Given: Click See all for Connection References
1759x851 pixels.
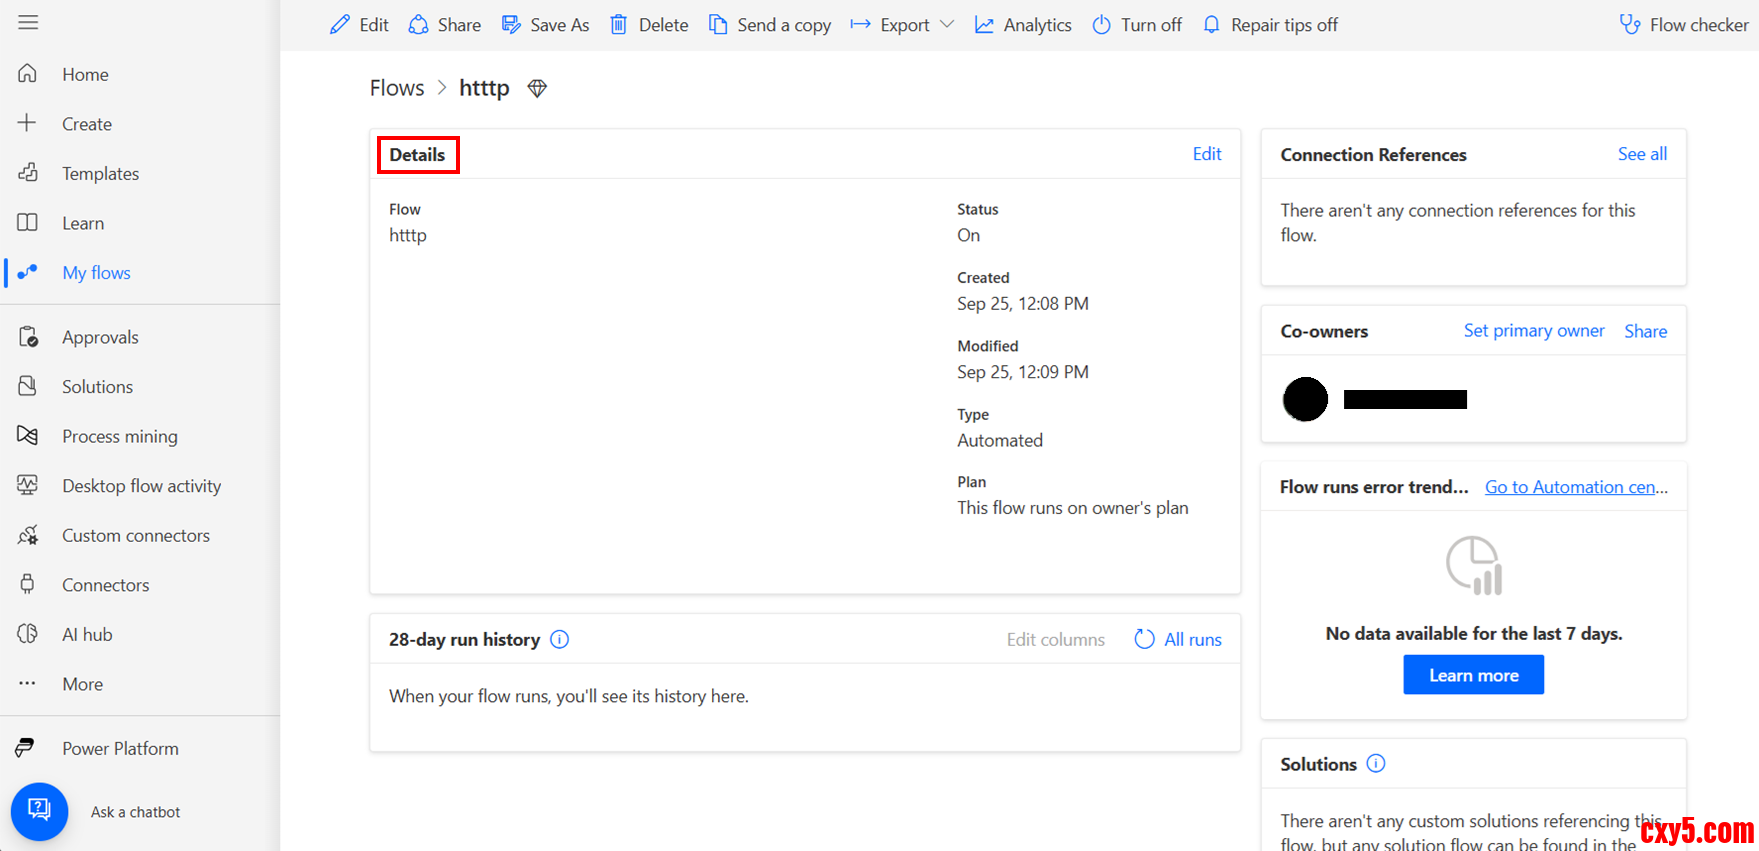Looking at the screenshot, I should click(x=1642, y=154).
